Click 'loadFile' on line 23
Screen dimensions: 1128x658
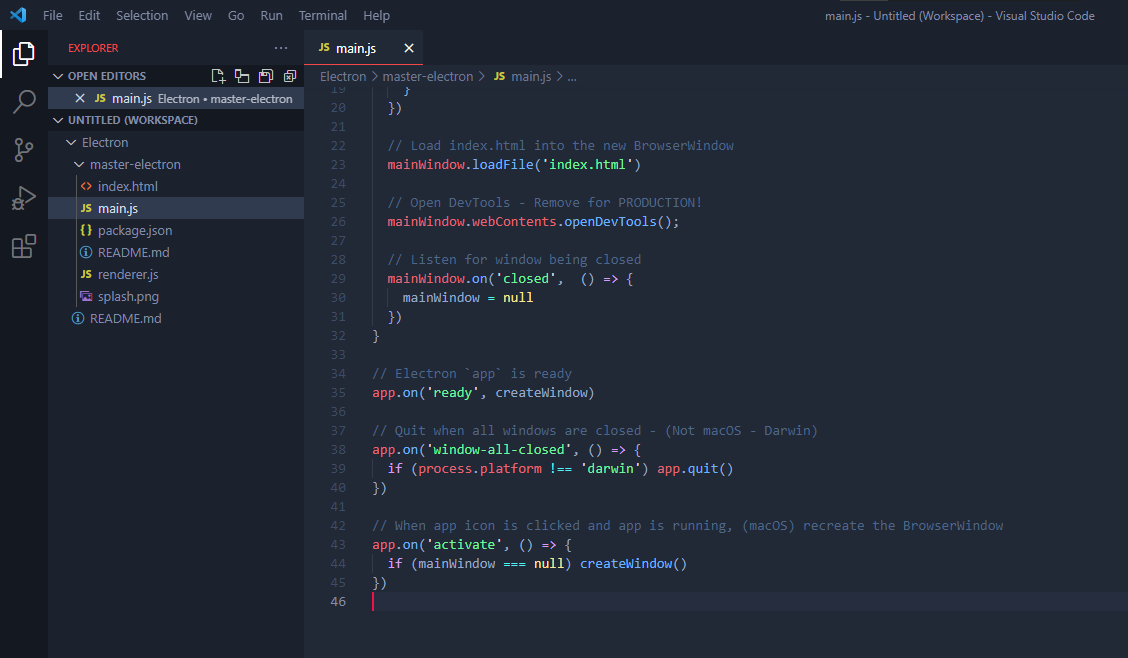point(503,165)
